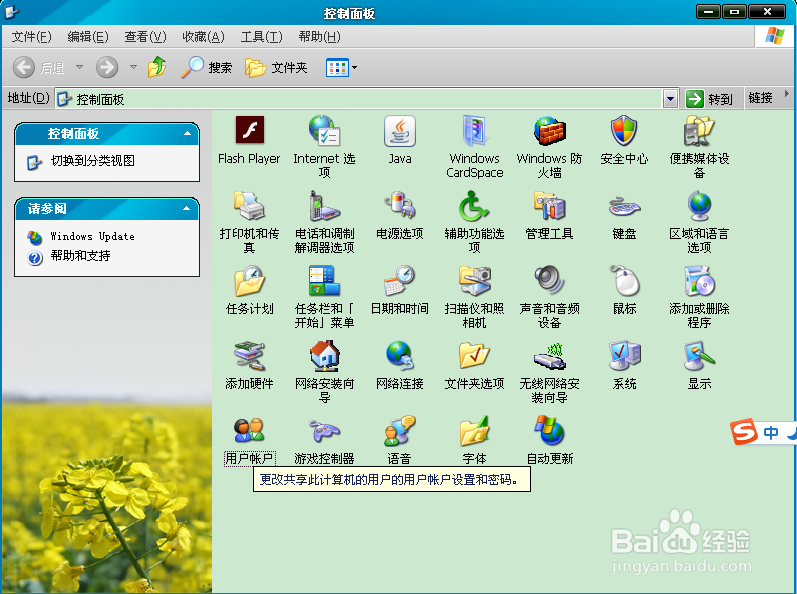Collapse the 请参阅 sidebar panel
Image resolution: width=797 pixels, height=594 pixels.
187,208
